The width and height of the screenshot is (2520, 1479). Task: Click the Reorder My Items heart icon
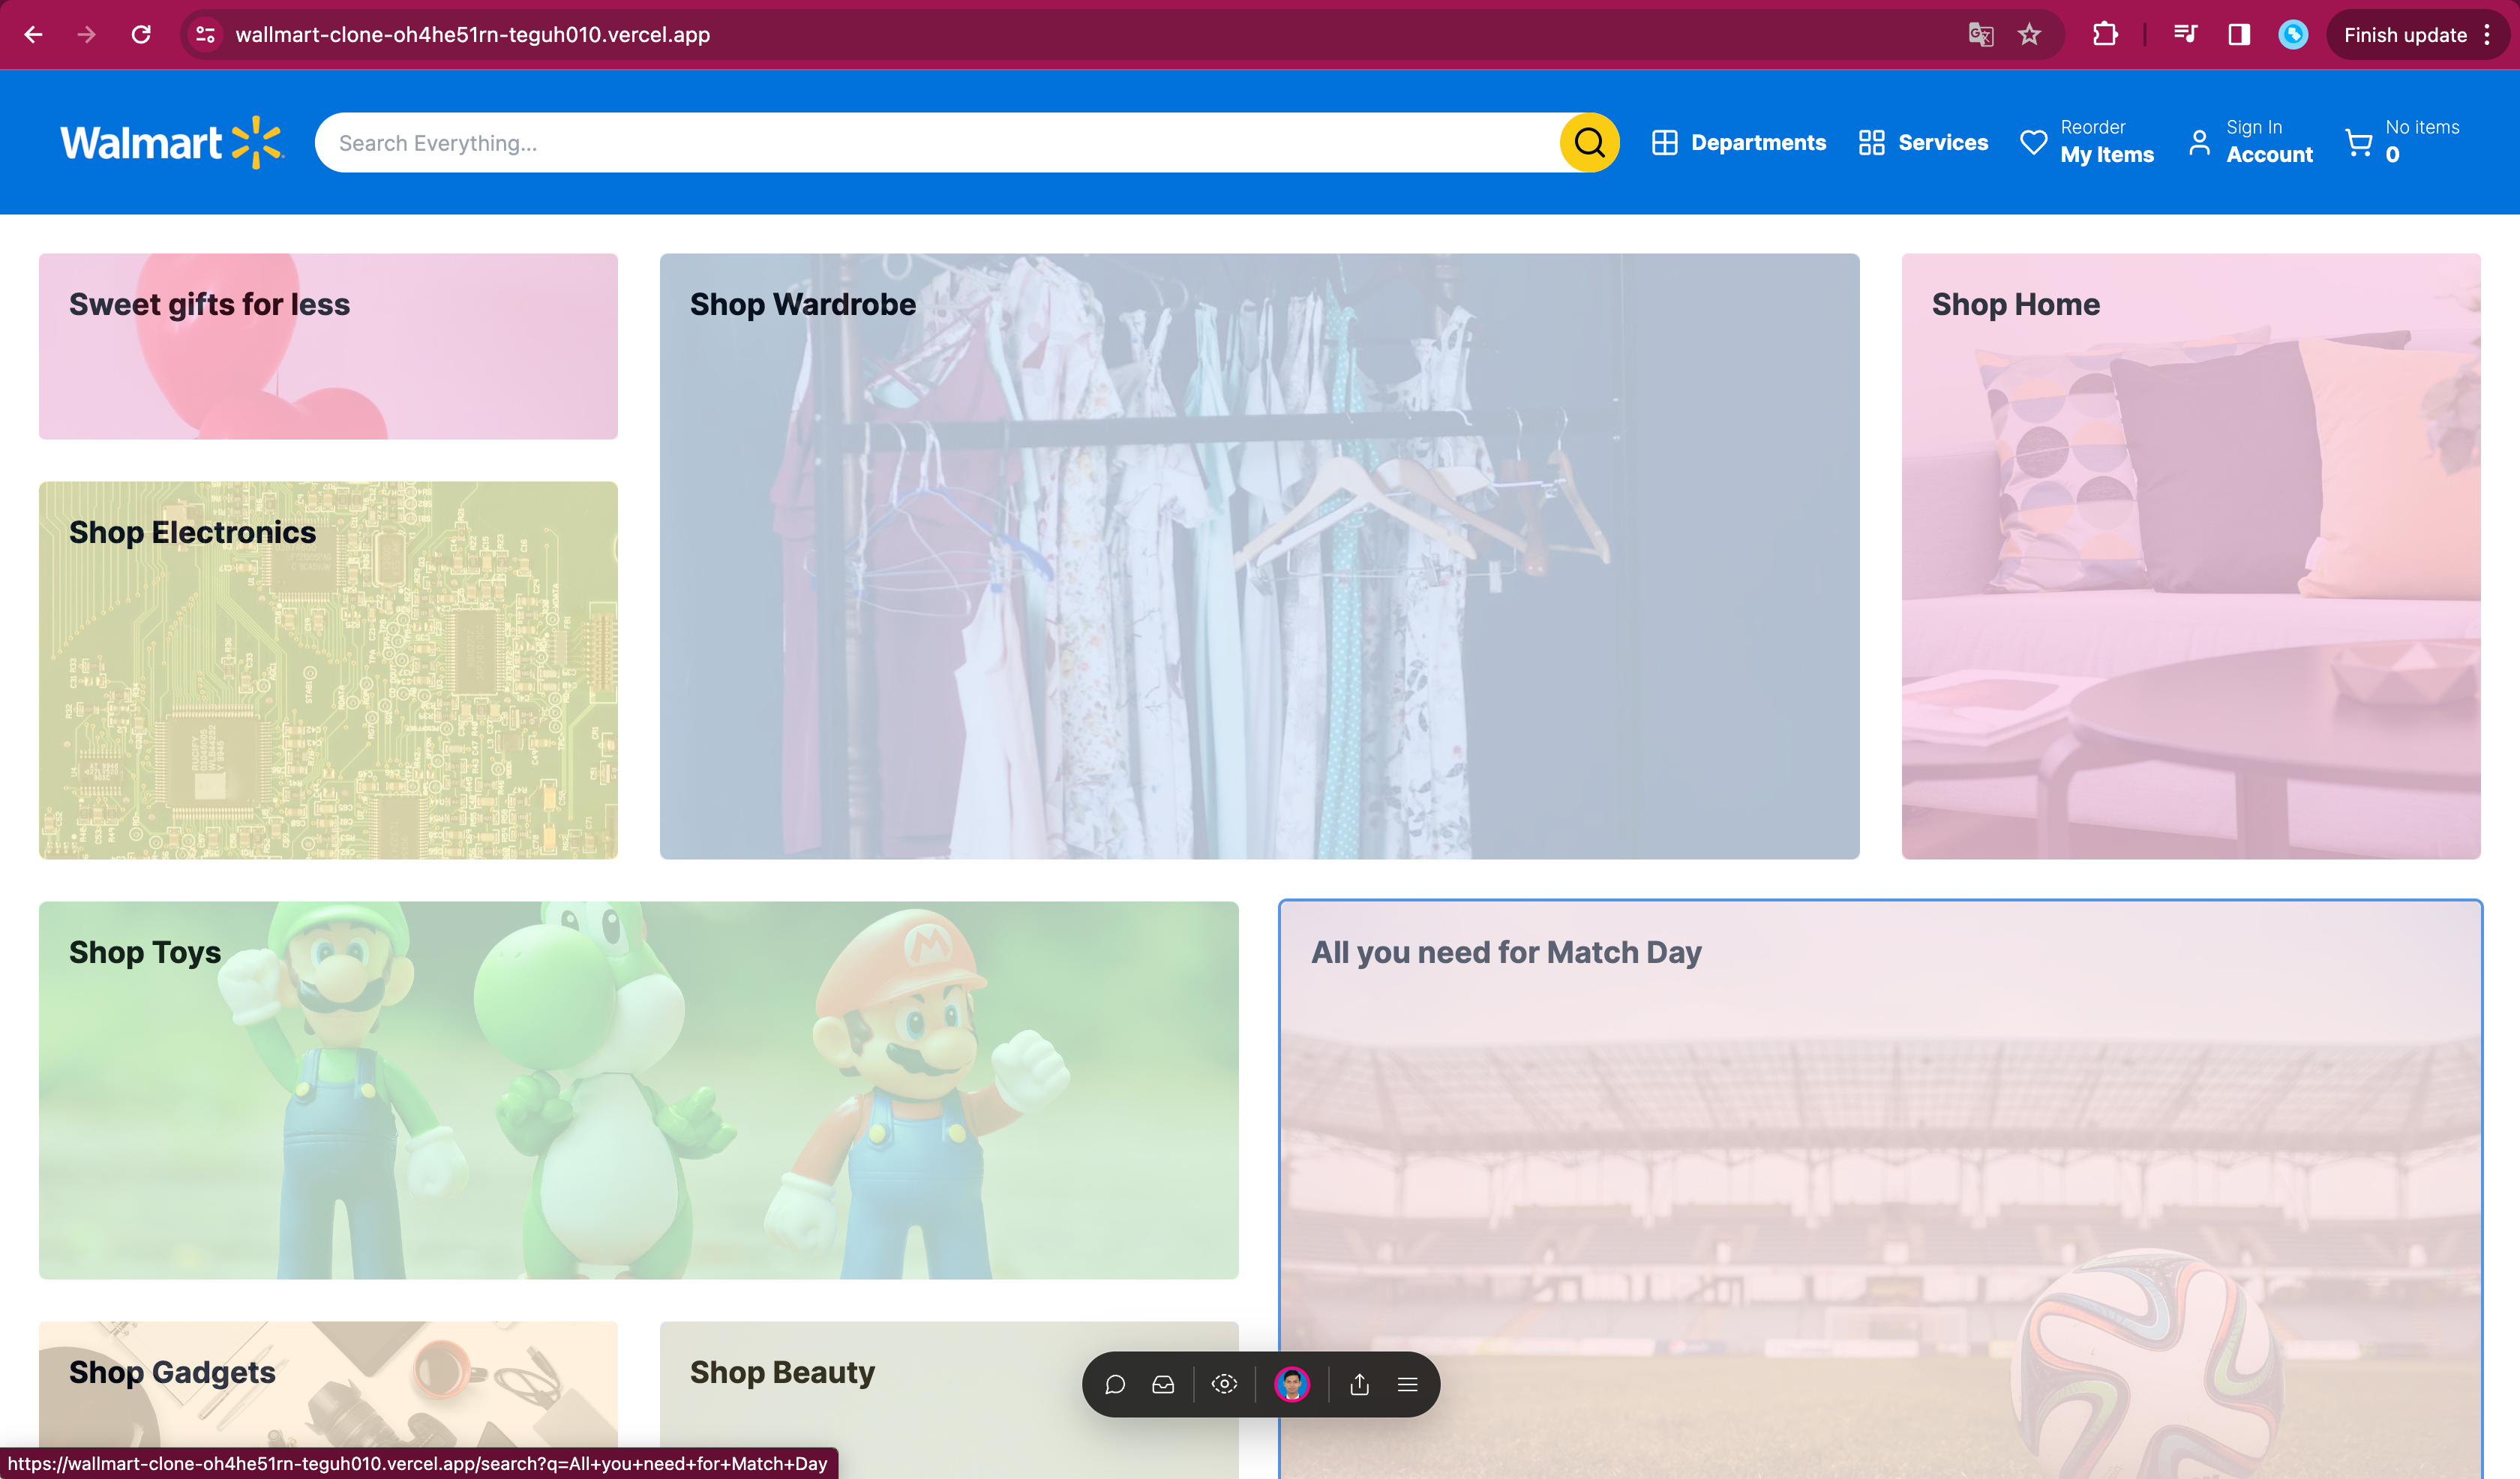(2033, 142)
